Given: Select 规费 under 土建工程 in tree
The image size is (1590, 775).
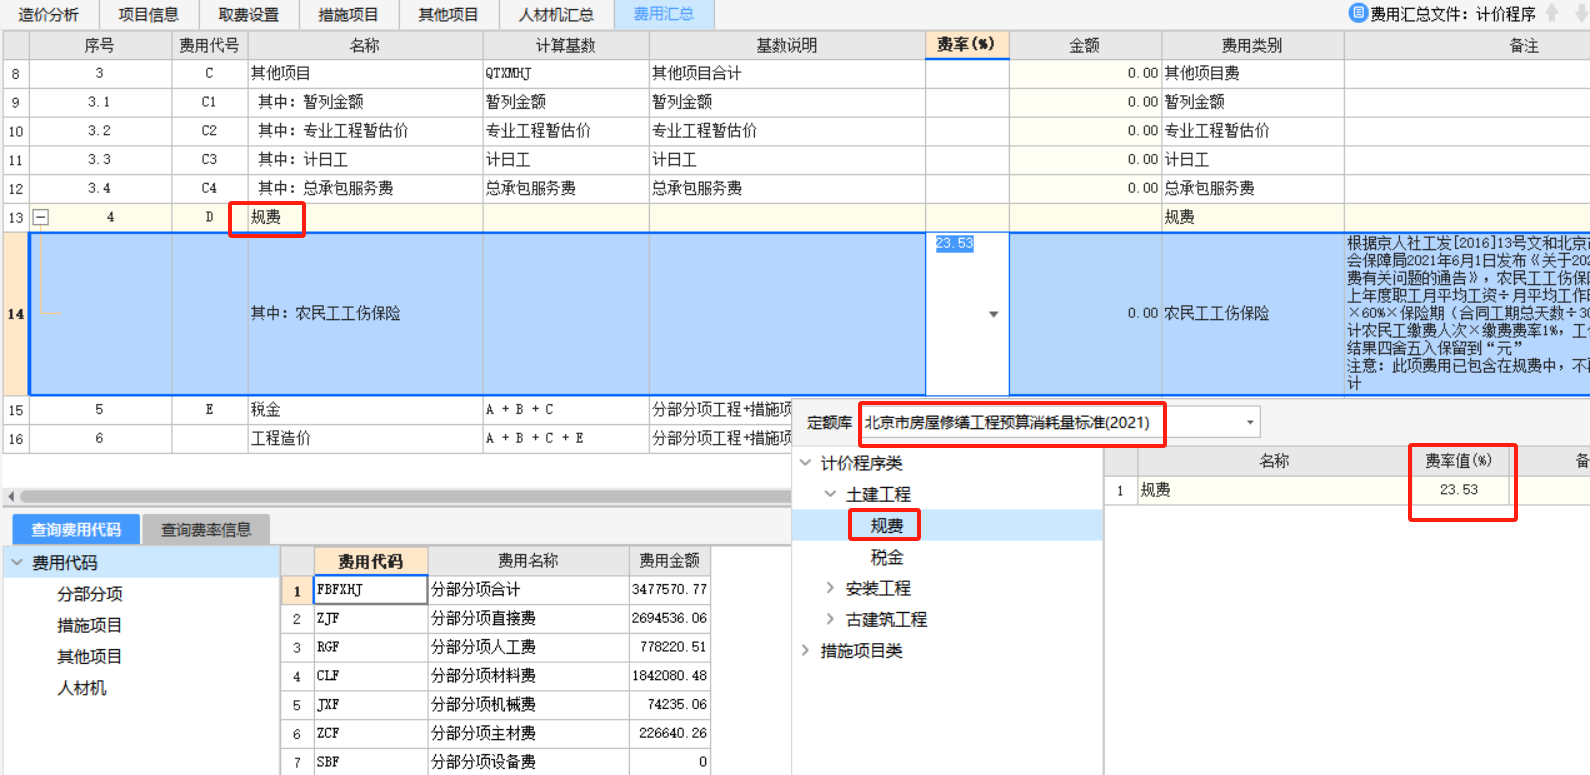Looking at the screenshot, I should [887, 525].
